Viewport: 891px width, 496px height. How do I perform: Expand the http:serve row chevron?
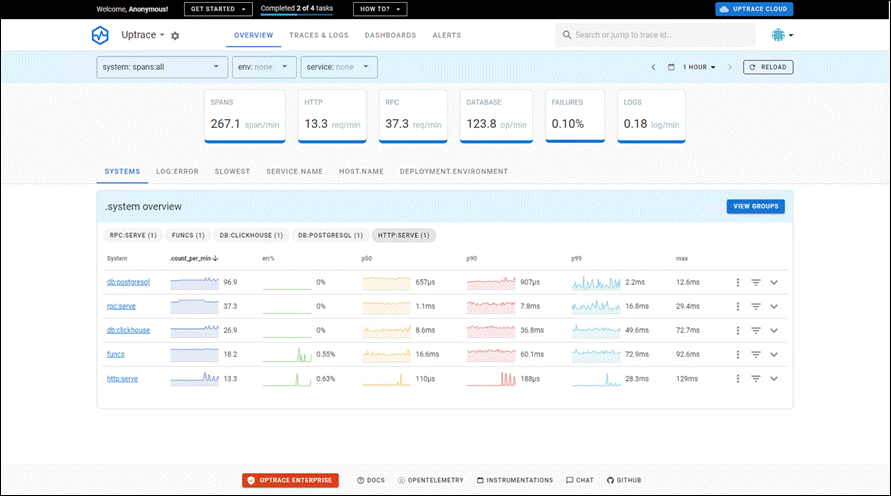point(774,378)
